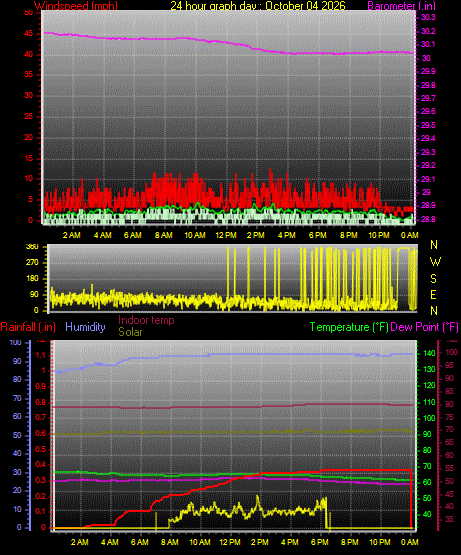This screenshot has height=555, width=461.
Task: Click the 45 windspeed axis value
Action: pos(29,34)
